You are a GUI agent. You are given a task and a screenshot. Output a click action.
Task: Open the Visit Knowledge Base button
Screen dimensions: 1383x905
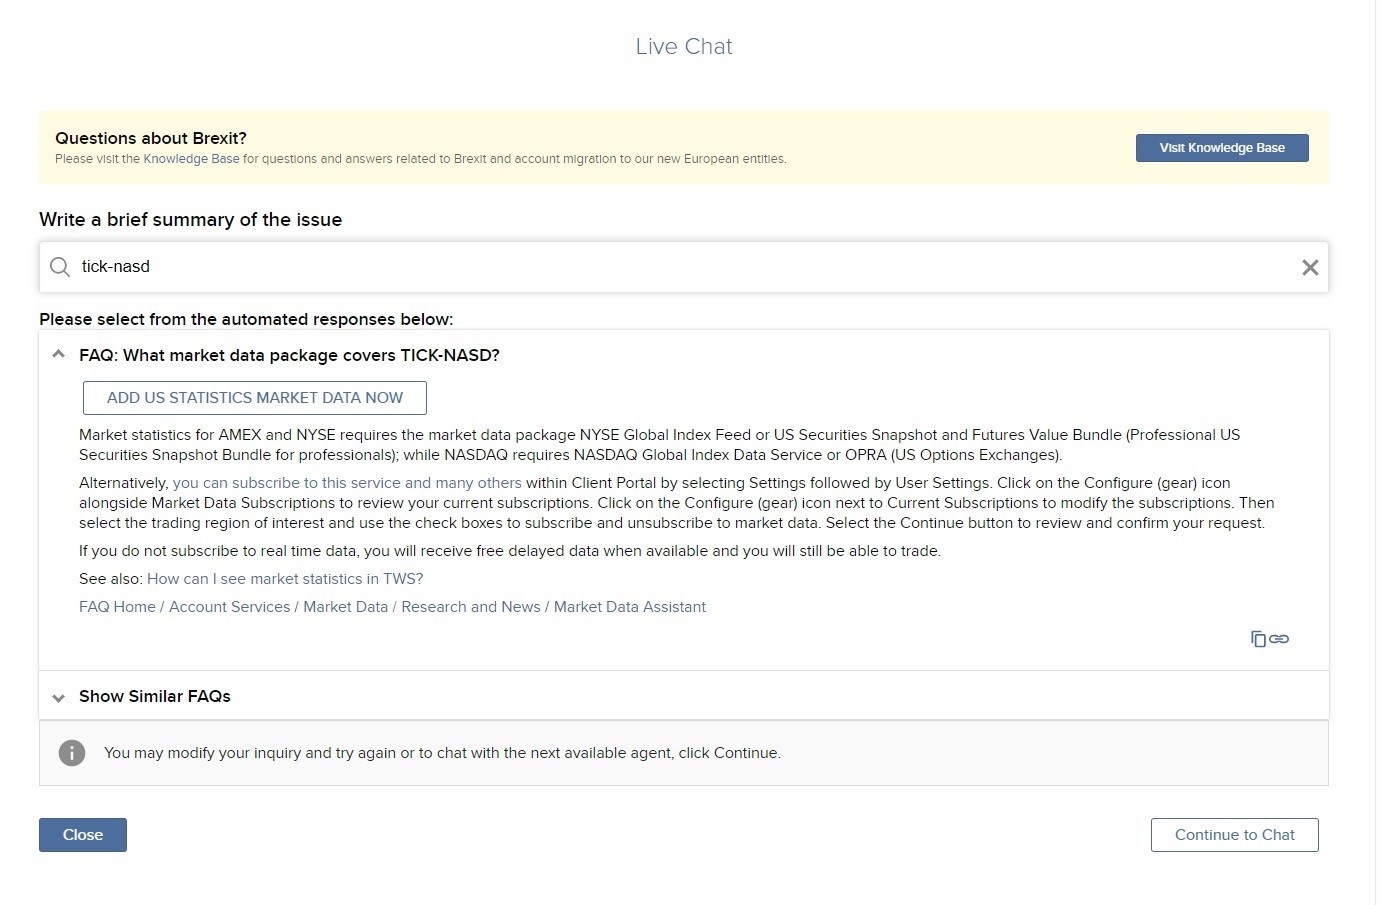(1221, 148)
